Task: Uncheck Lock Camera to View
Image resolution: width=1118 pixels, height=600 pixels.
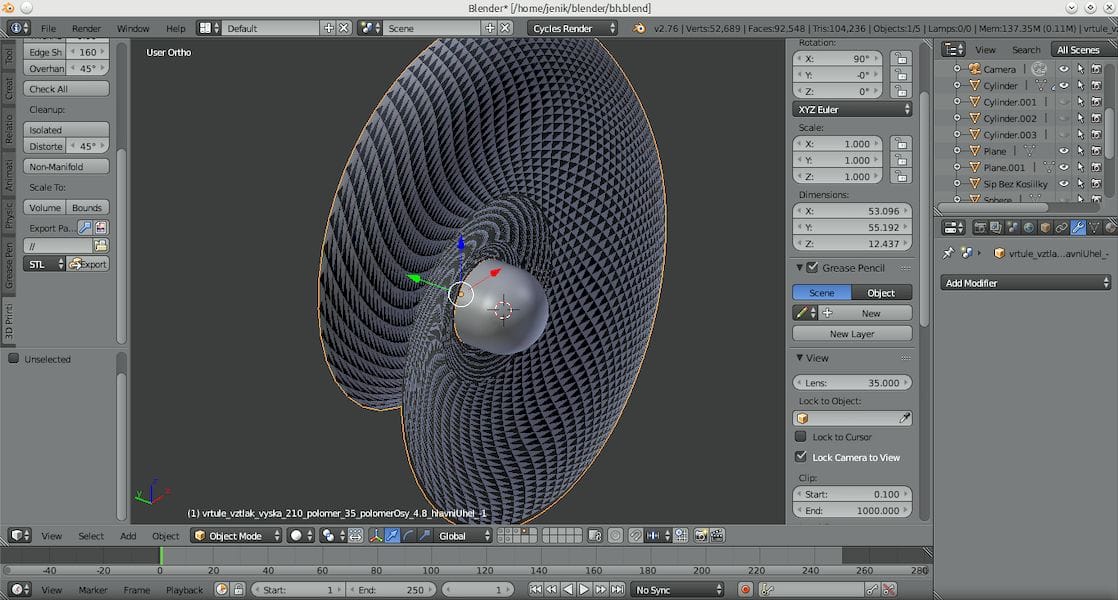Action: [801, 457]
